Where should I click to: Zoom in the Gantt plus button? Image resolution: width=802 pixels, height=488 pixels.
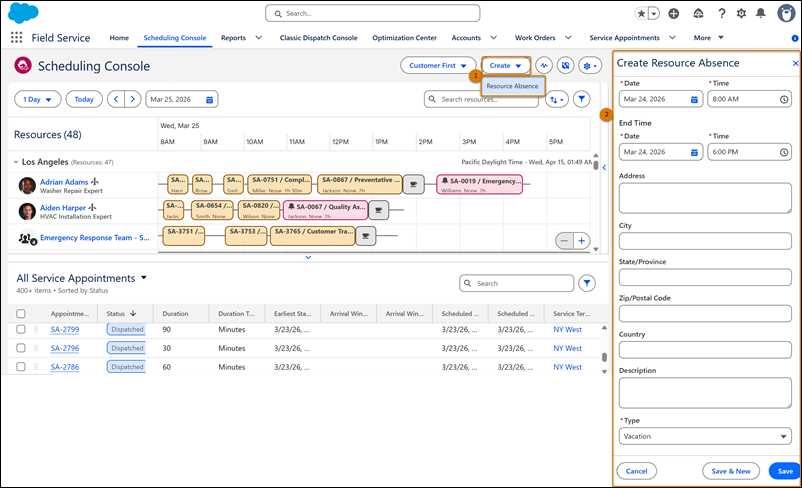coord(582,240)
